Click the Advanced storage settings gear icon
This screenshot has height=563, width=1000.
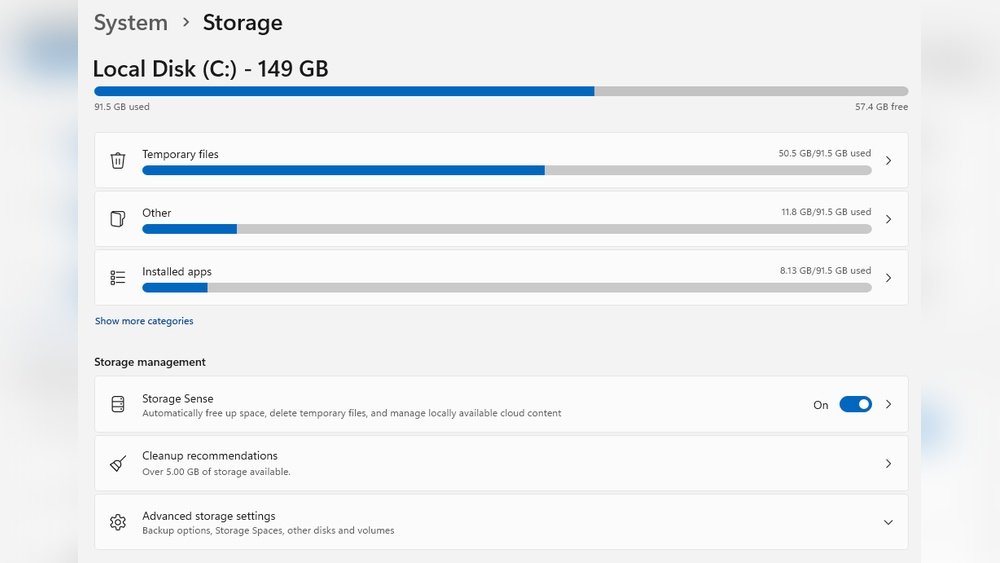click(118, 522)
